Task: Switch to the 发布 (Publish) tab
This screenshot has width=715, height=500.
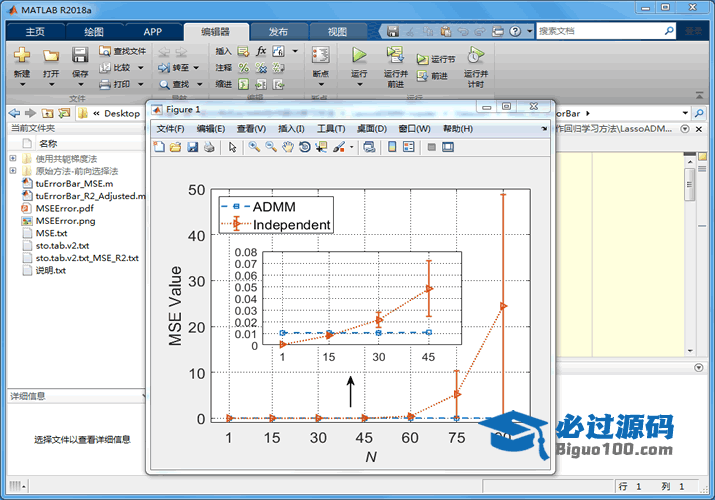Action: (x=278, y=31)
